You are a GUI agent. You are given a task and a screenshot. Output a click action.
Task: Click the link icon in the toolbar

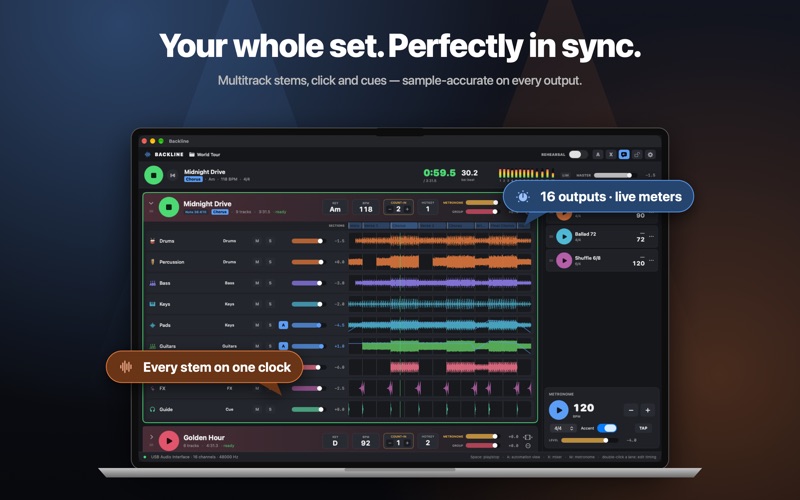[x=637, y=154]
